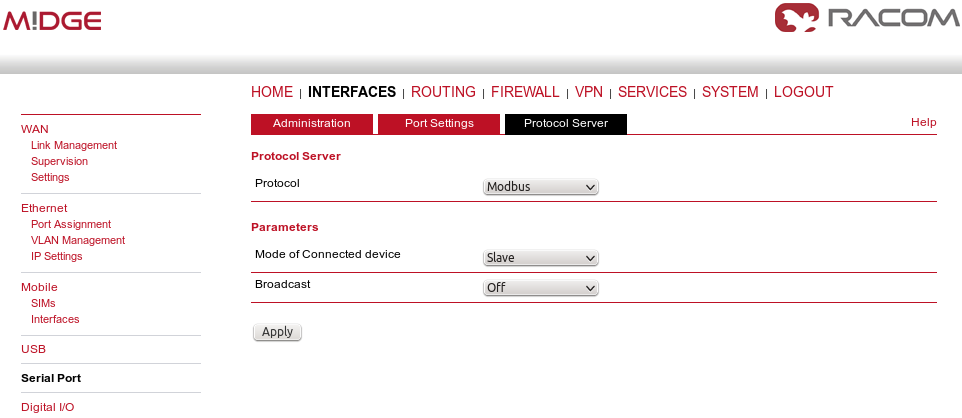Click LOGOUT in the top menu

pos(803,92)
